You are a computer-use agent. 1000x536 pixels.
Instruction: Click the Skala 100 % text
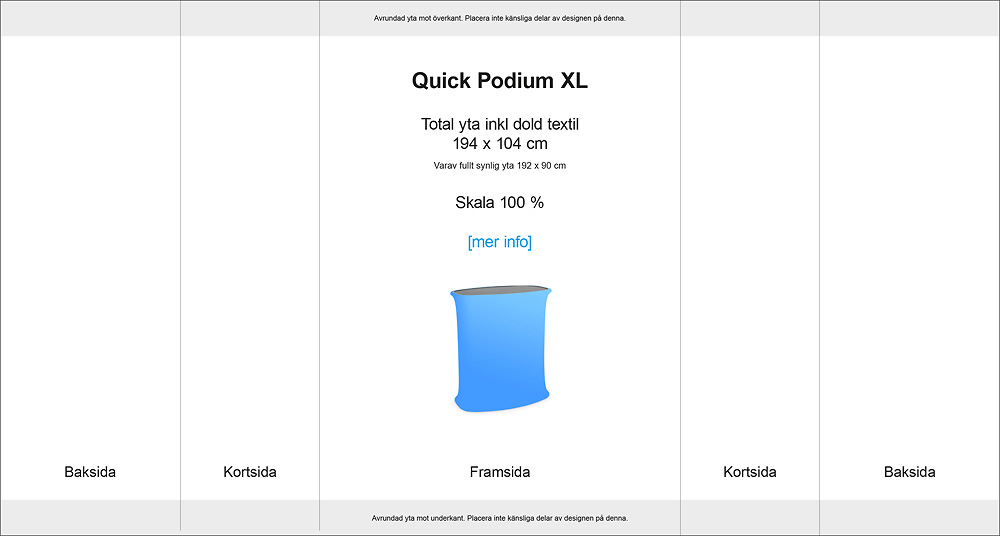coord(499,203)
